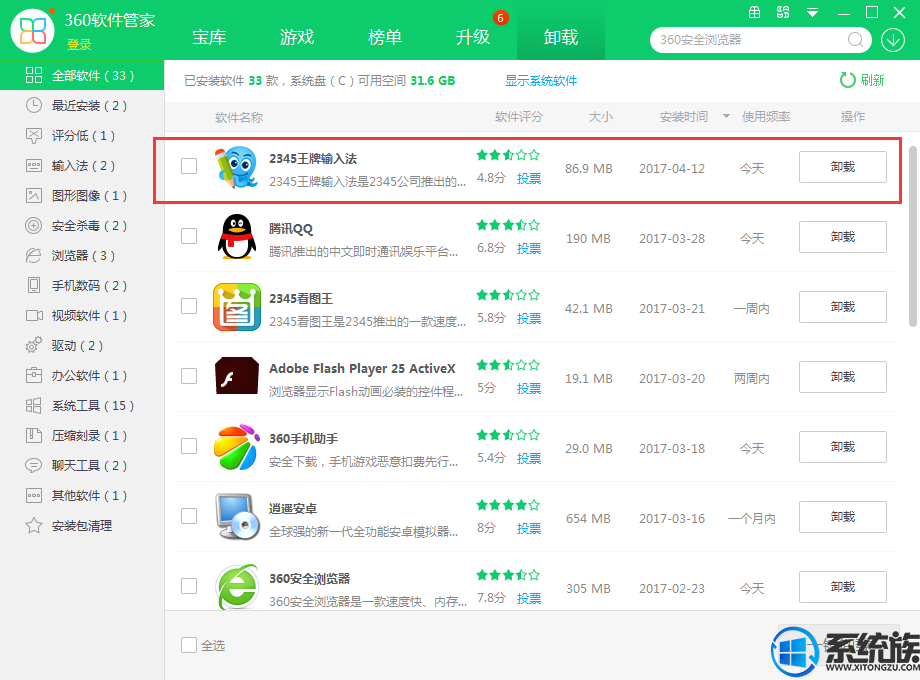Switch to the 游戏 tab

pyautogui.click(x=297, y=38)
